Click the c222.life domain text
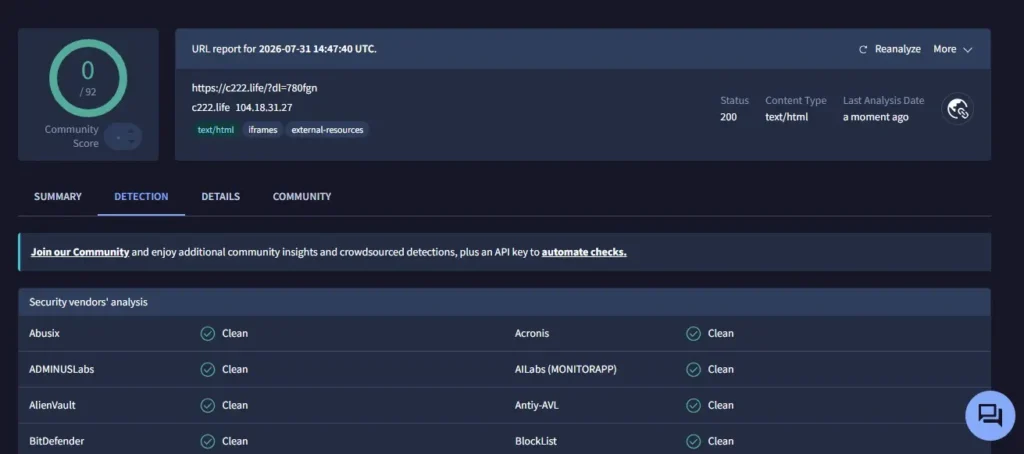Image resolution: width=1024 pixels, height=454 pixels. [x=210, y=108]
